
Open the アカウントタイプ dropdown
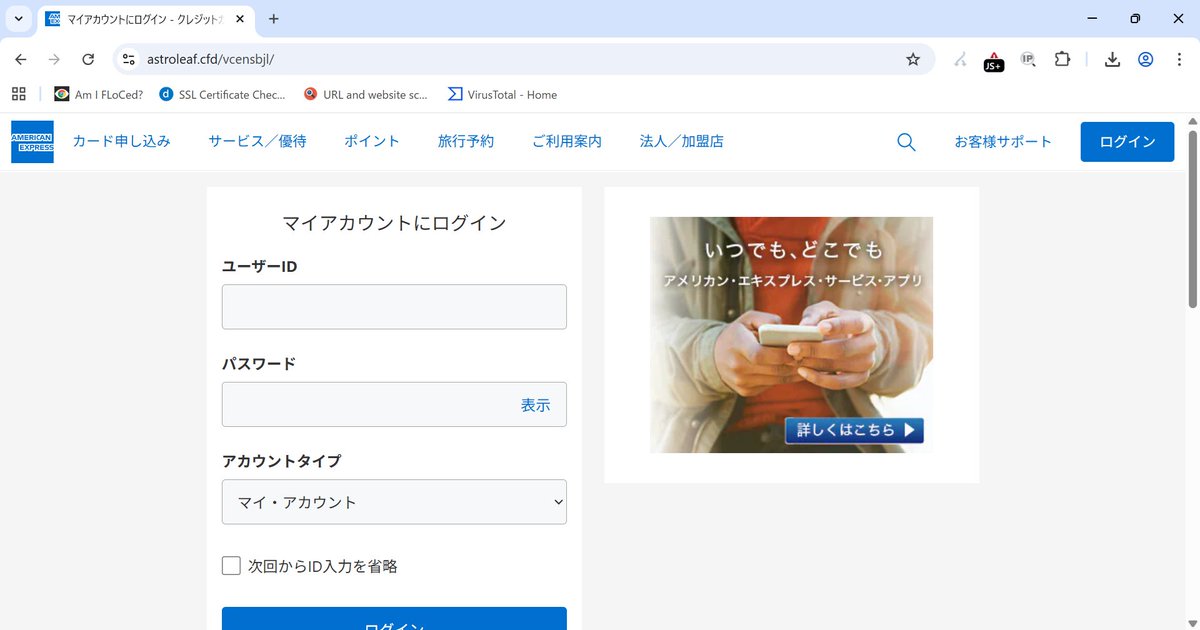click(x=393, y=501)
